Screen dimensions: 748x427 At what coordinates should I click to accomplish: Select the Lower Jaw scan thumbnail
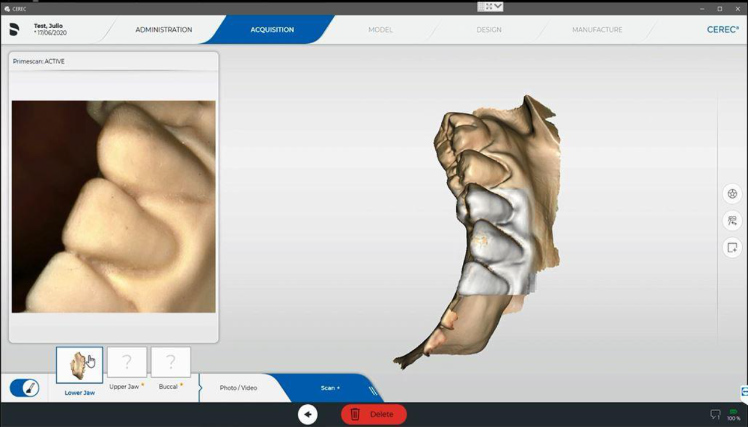(x=79, y=365)
